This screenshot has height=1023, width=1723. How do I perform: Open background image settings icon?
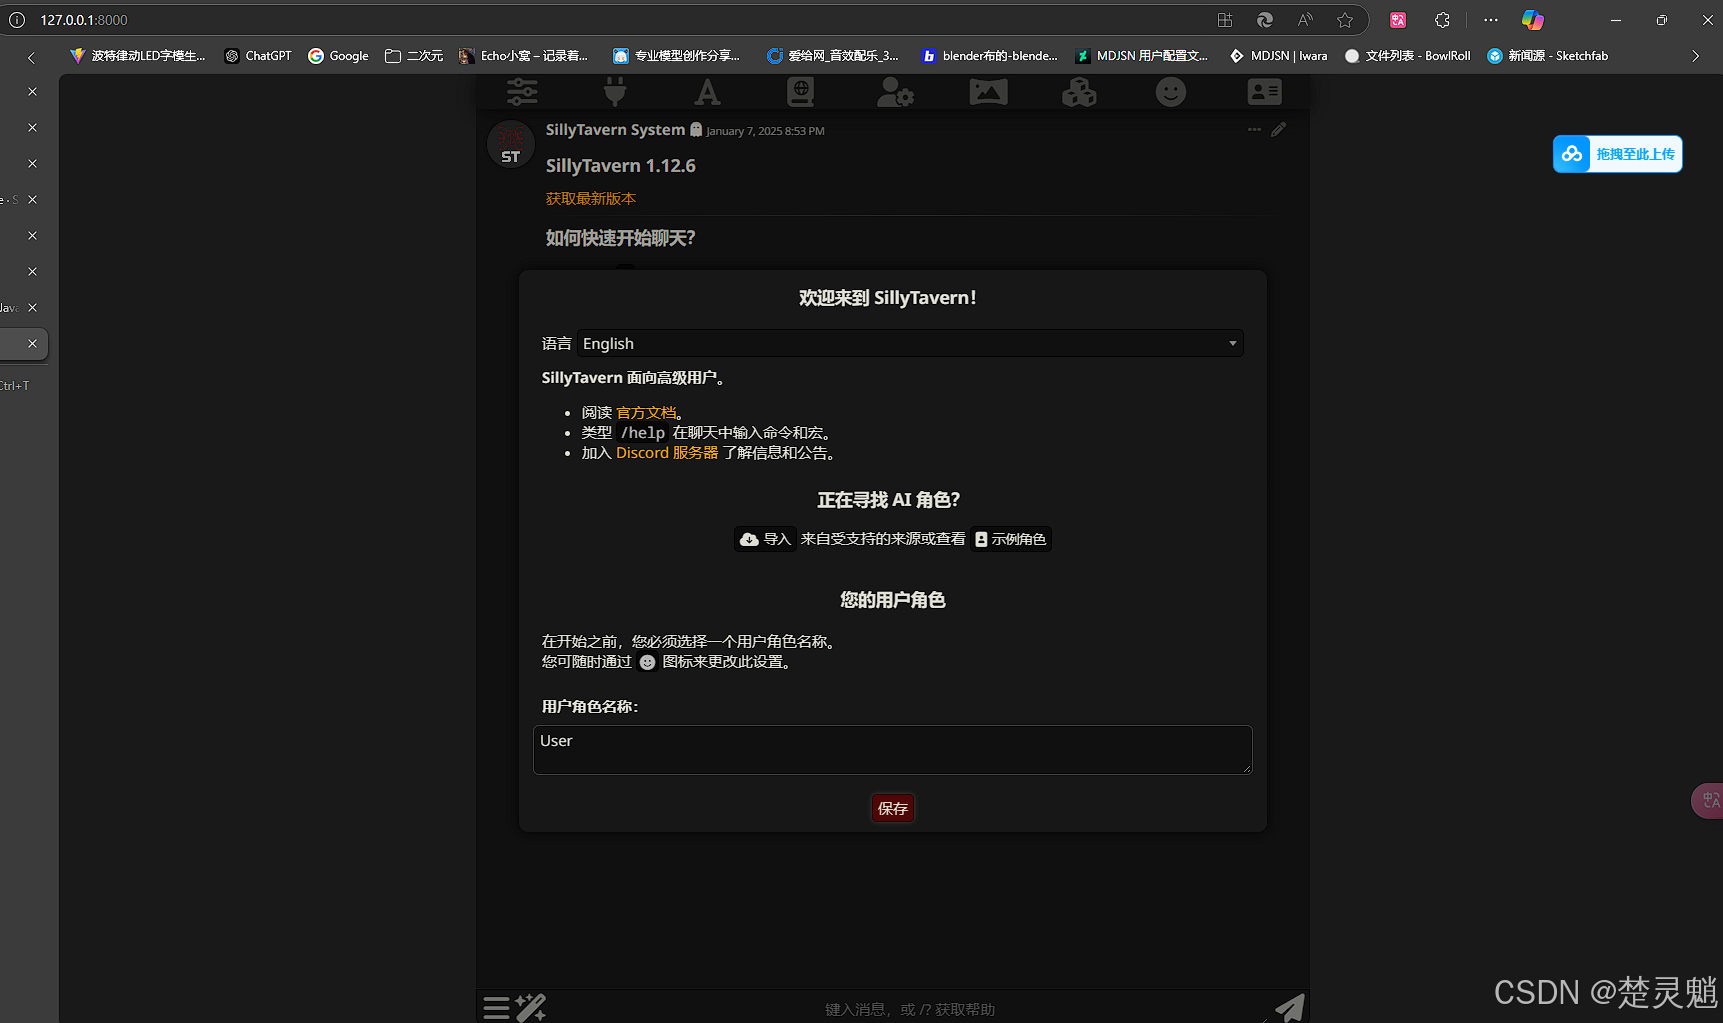click(x=988, y=92)
